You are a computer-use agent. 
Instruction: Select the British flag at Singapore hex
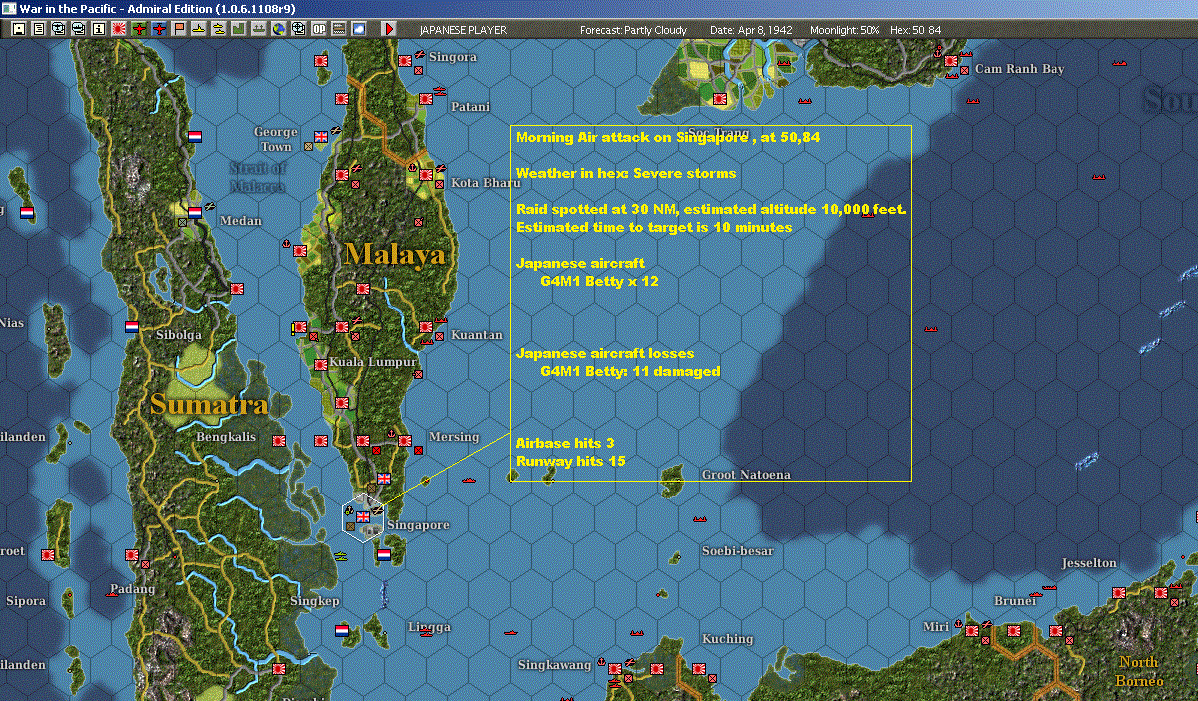point(363,517)
